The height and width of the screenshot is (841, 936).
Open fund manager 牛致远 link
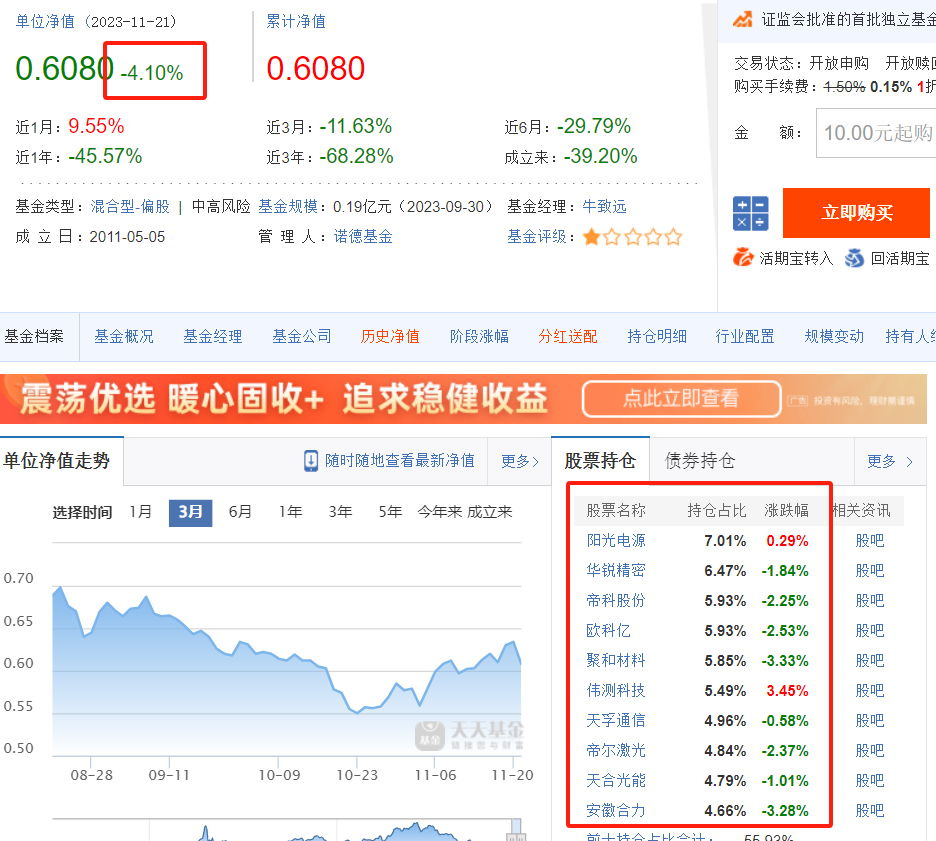pos(604,207)
